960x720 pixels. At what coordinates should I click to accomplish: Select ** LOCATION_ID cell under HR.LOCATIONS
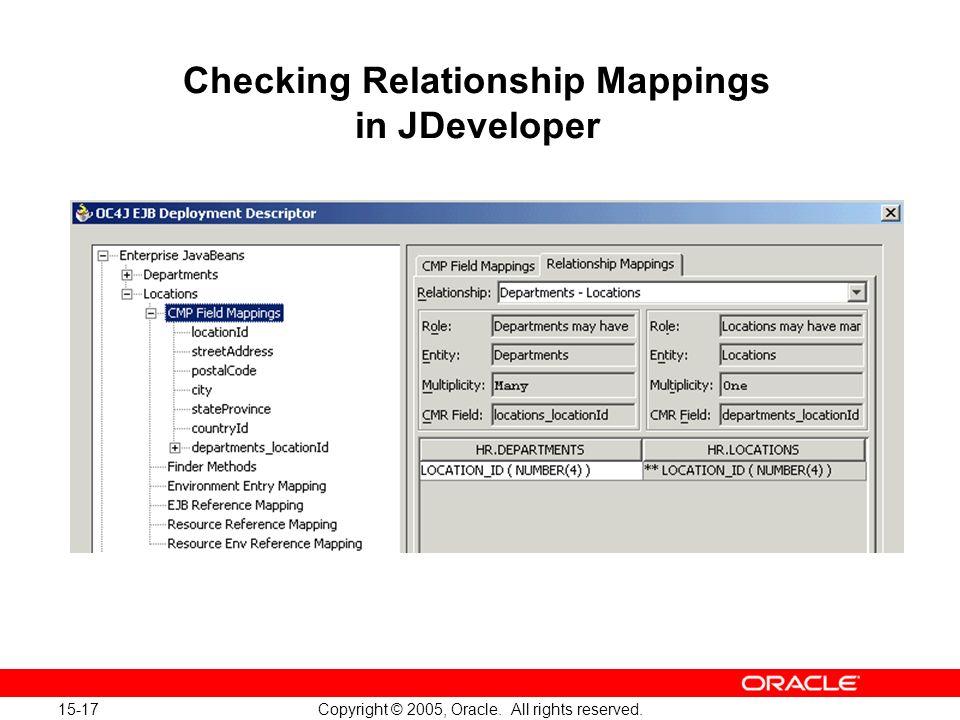pyautogui.click(x=754, y=470)
